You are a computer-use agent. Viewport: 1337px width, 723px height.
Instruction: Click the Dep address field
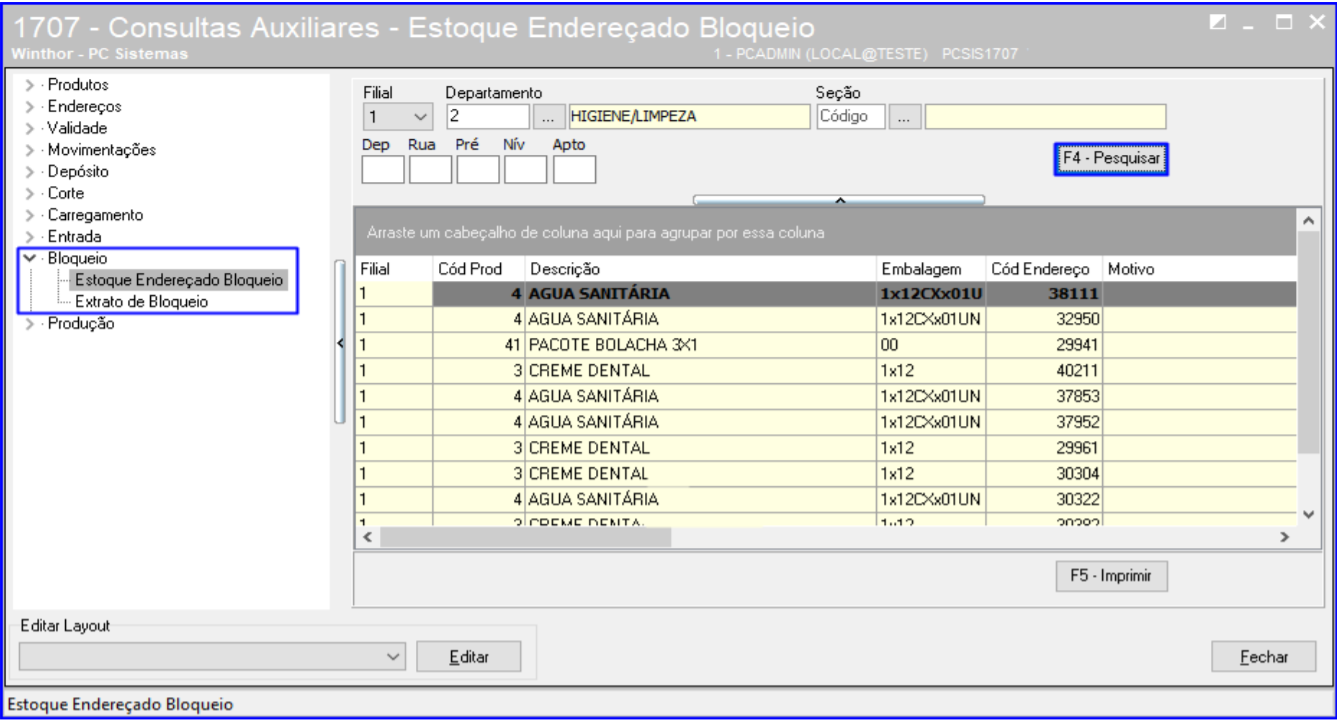pos(383,170)
